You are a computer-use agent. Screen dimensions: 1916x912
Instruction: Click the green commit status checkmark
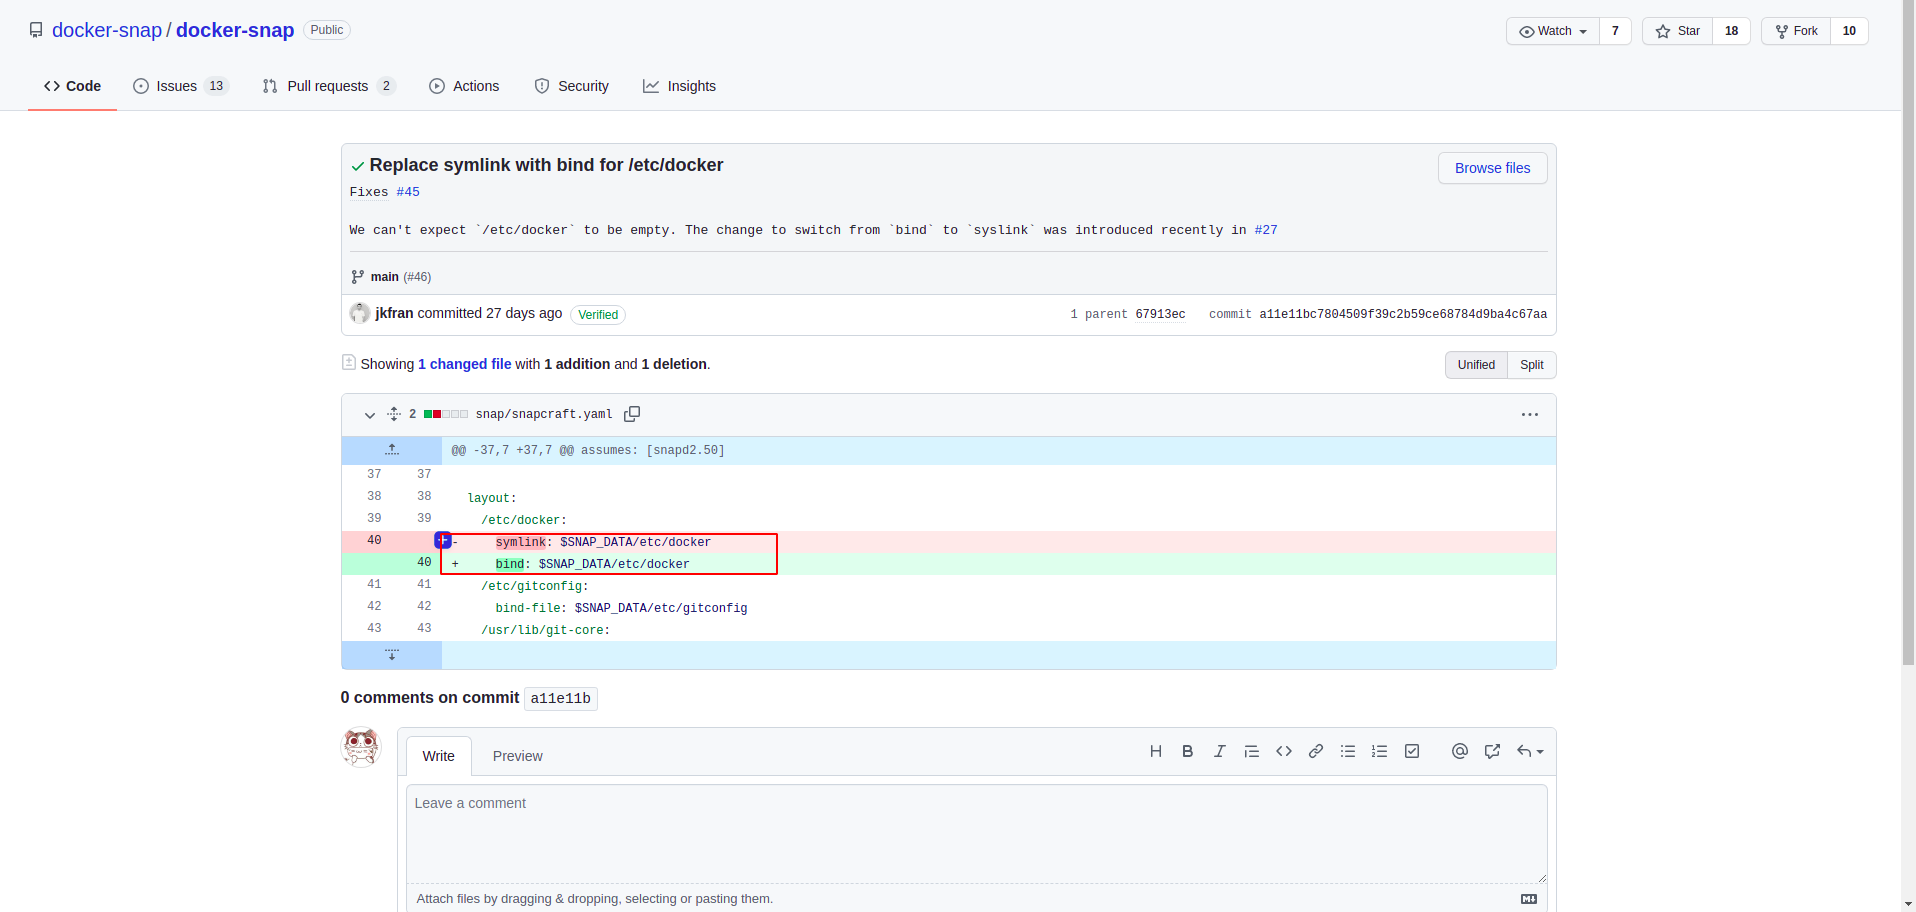tap(358, 166)
